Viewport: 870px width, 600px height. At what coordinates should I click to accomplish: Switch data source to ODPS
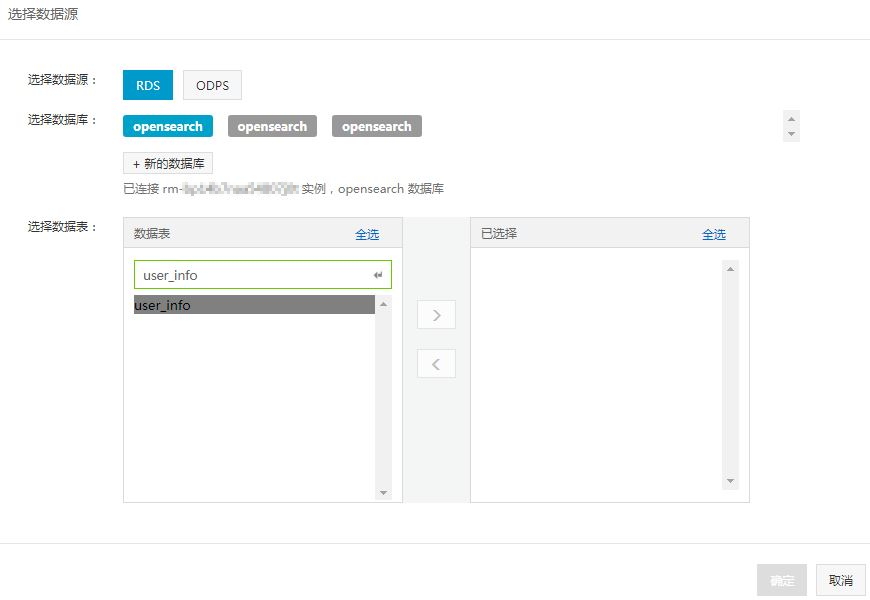[212, 85]
